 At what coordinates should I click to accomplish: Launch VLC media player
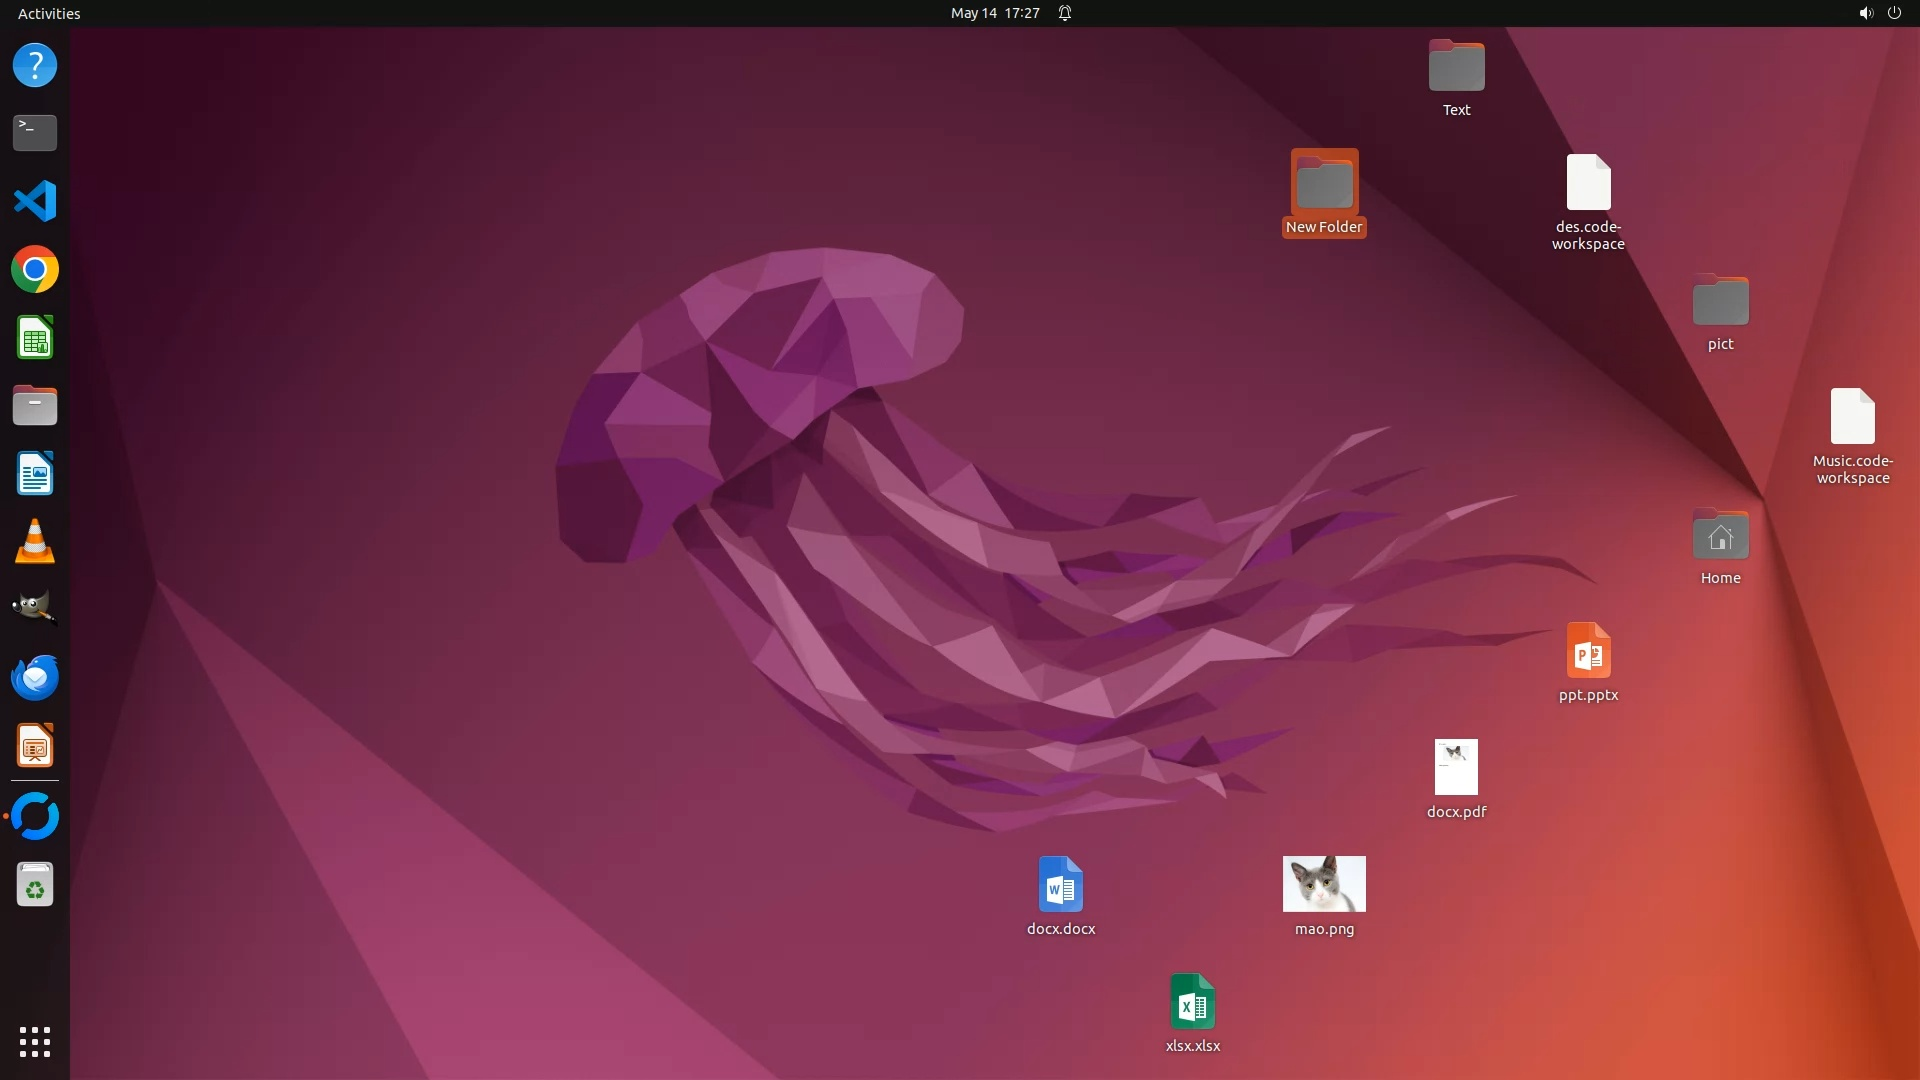[x=35, y=542]
